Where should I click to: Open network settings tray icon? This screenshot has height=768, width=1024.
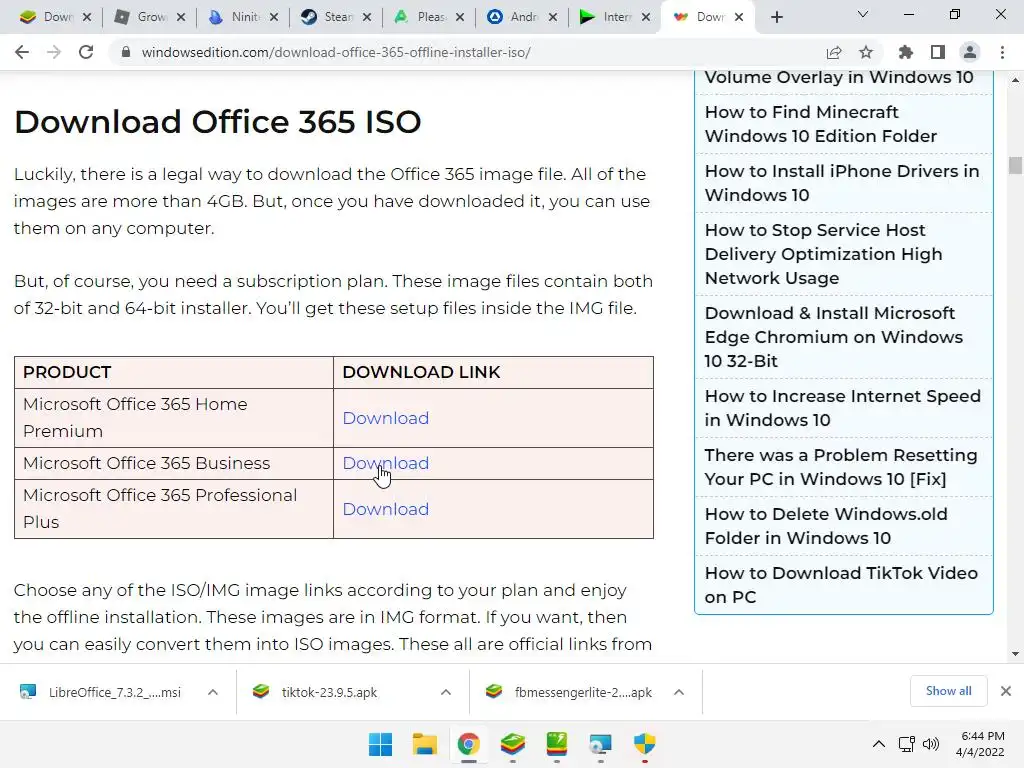tap(906, 744)
